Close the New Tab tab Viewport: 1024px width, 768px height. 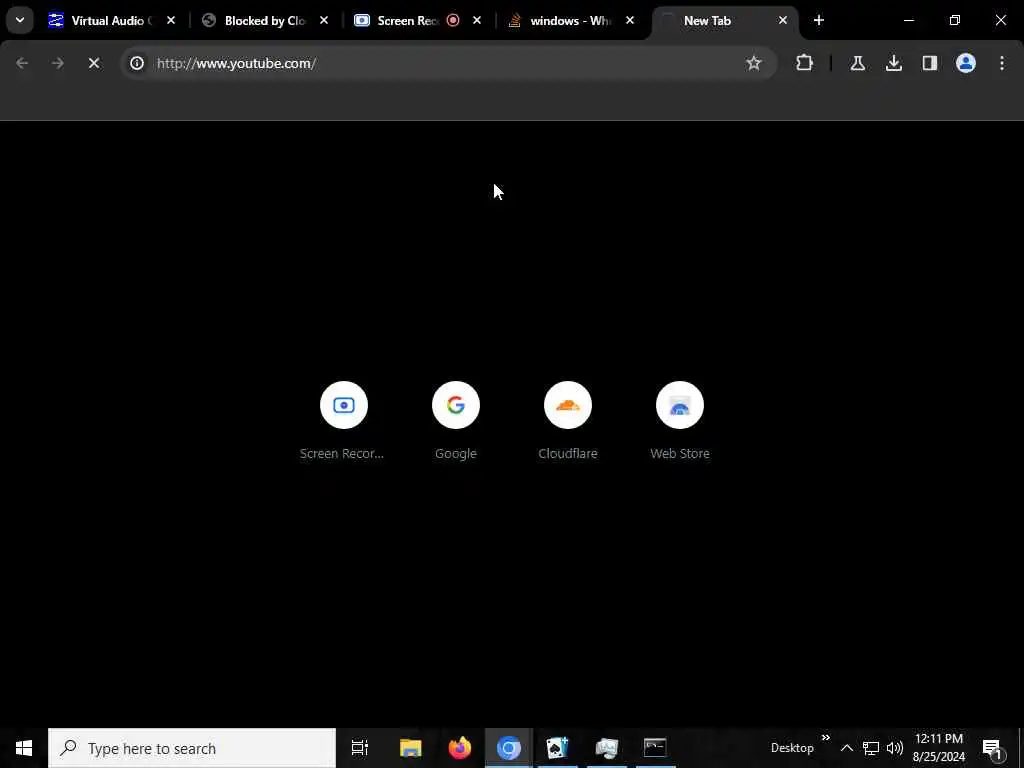(x=783, y=20)
